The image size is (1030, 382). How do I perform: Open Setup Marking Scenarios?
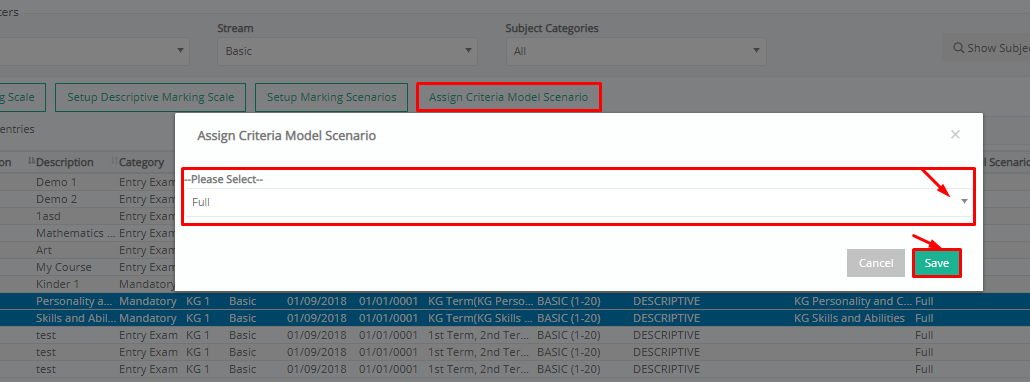pyautogui.click(x=332, y=97)
